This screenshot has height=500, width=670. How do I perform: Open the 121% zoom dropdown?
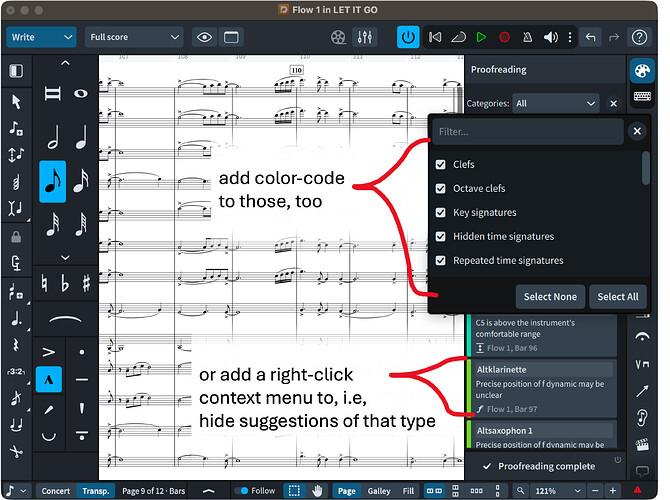557,491
